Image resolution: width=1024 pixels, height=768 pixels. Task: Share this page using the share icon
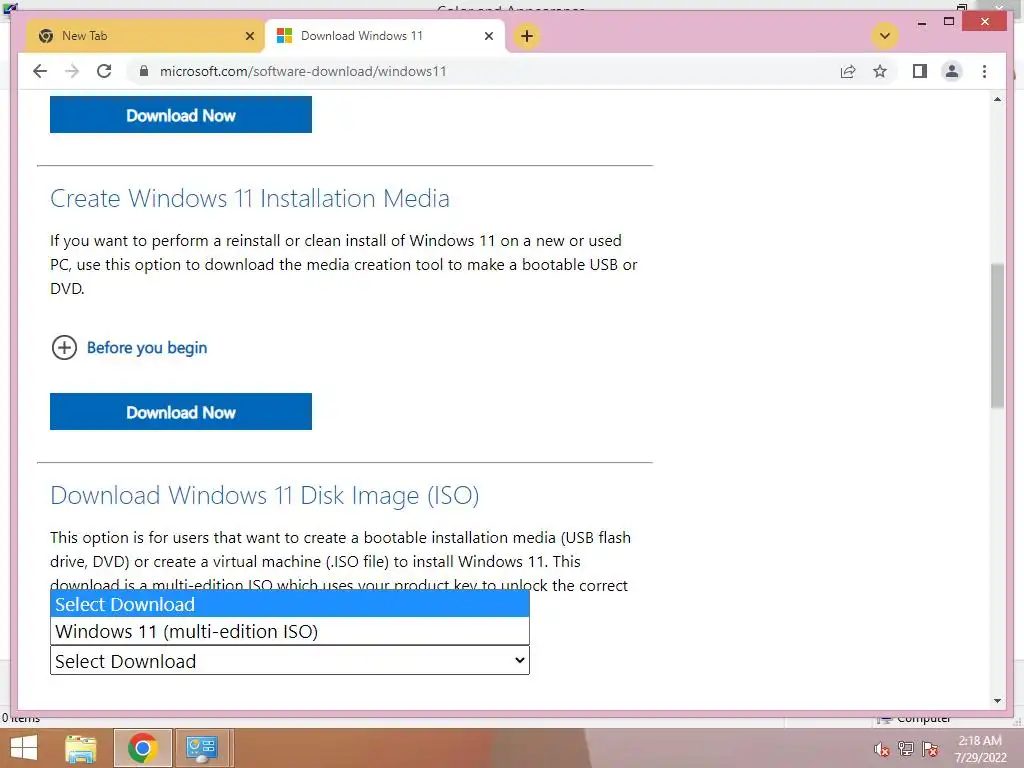point(848,71)
